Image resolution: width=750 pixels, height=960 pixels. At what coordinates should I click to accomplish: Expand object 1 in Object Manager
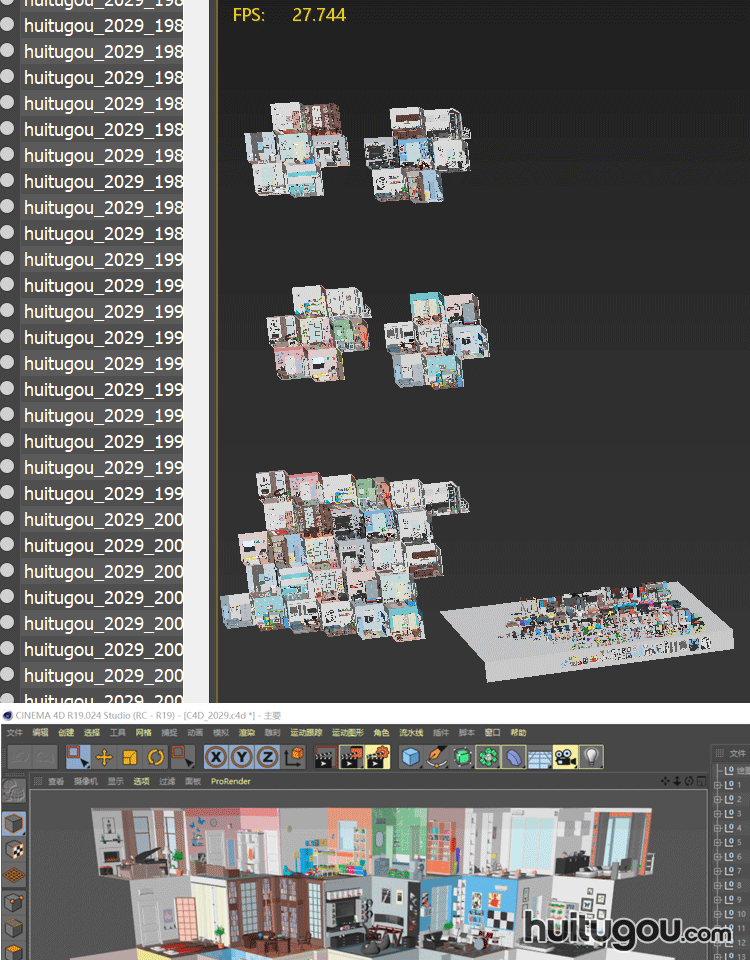(x=718, y=785)
